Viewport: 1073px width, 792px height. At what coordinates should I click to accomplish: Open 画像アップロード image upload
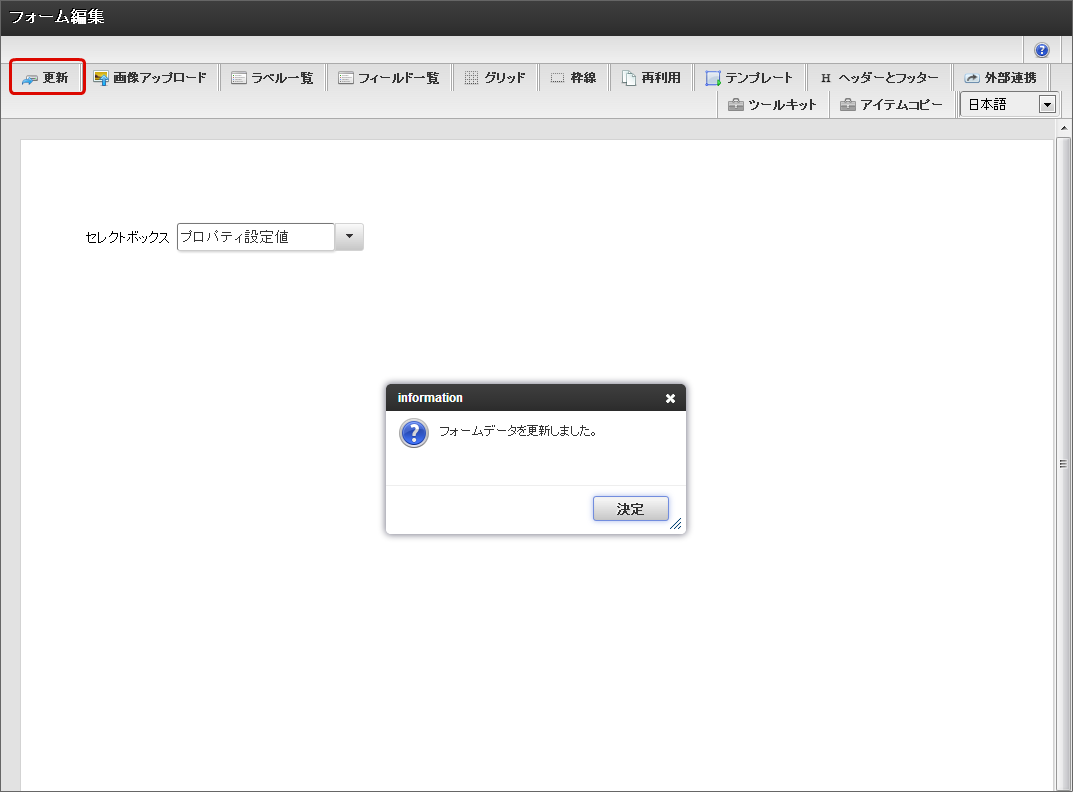point(150,77)
